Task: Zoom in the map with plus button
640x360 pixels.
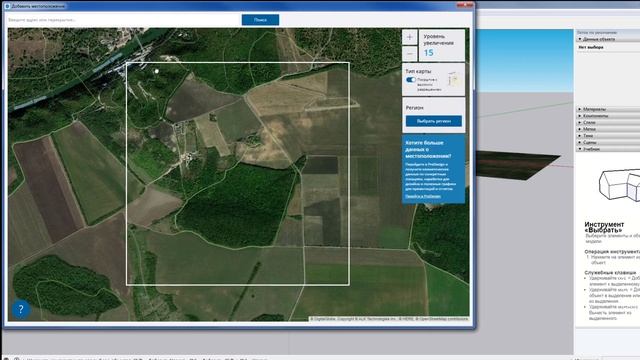Action: [410, 37]
